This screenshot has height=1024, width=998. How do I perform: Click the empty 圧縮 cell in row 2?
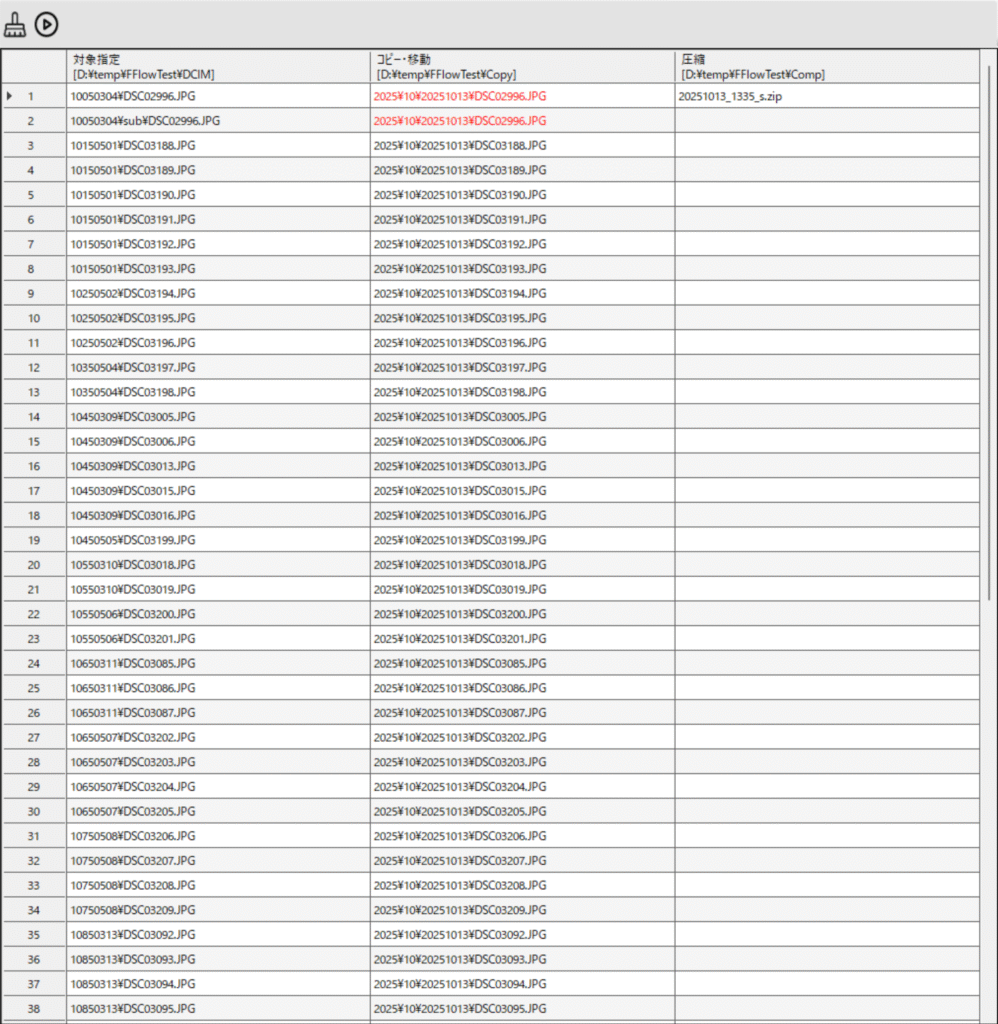click(x=826, y=121)
